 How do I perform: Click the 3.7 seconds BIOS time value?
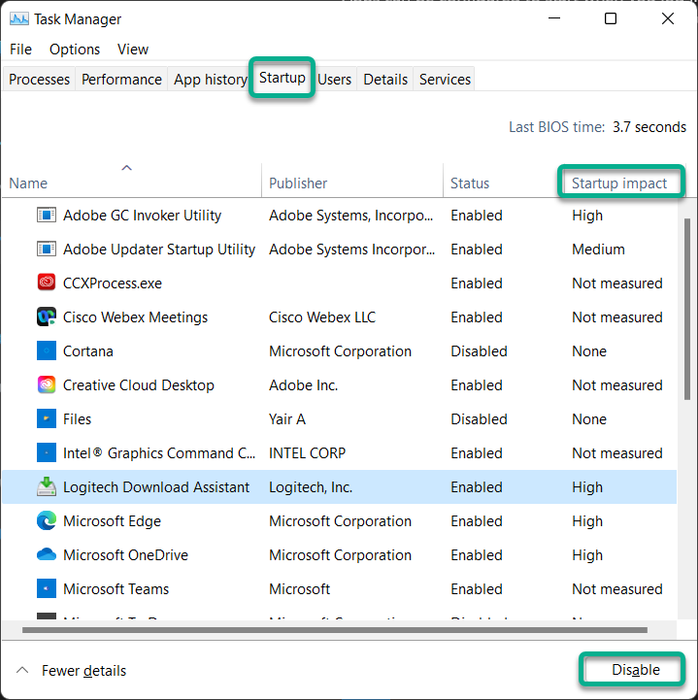point(649,127)
